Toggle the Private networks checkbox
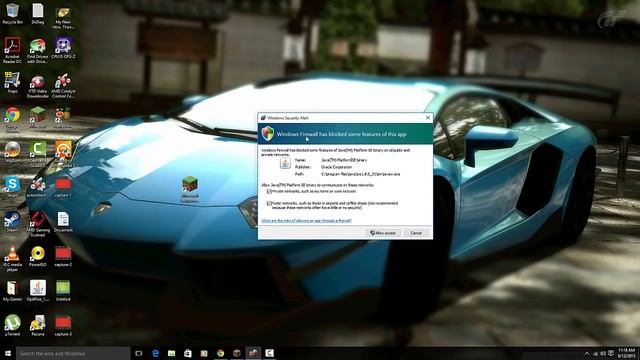 269,191
